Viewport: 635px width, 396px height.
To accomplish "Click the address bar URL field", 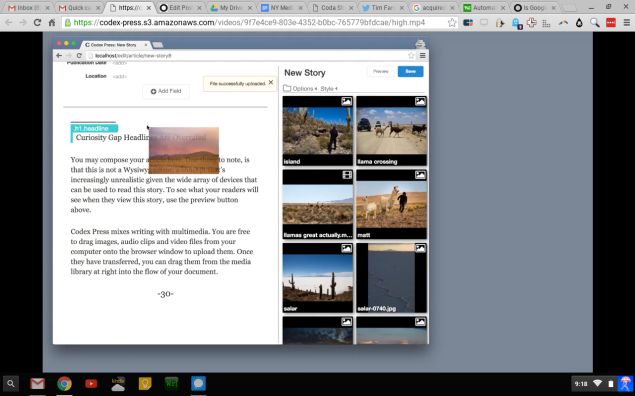I will pos(259,23).
